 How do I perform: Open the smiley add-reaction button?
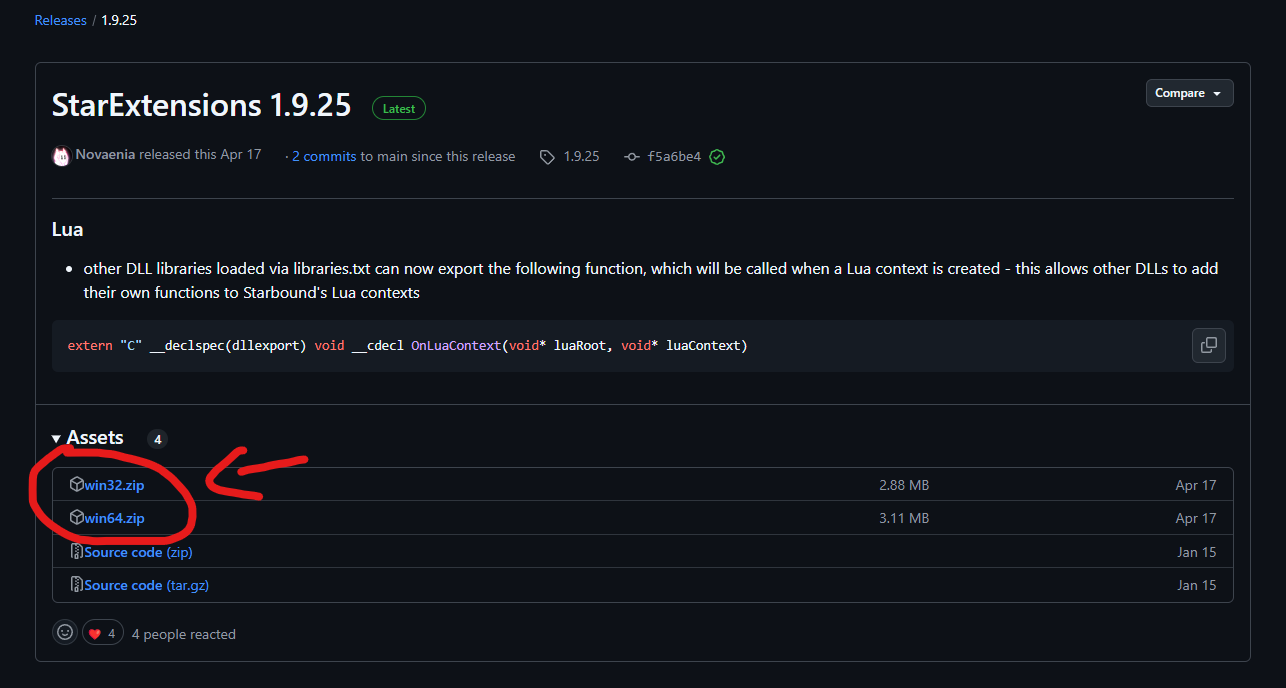(x=65, y=632)
